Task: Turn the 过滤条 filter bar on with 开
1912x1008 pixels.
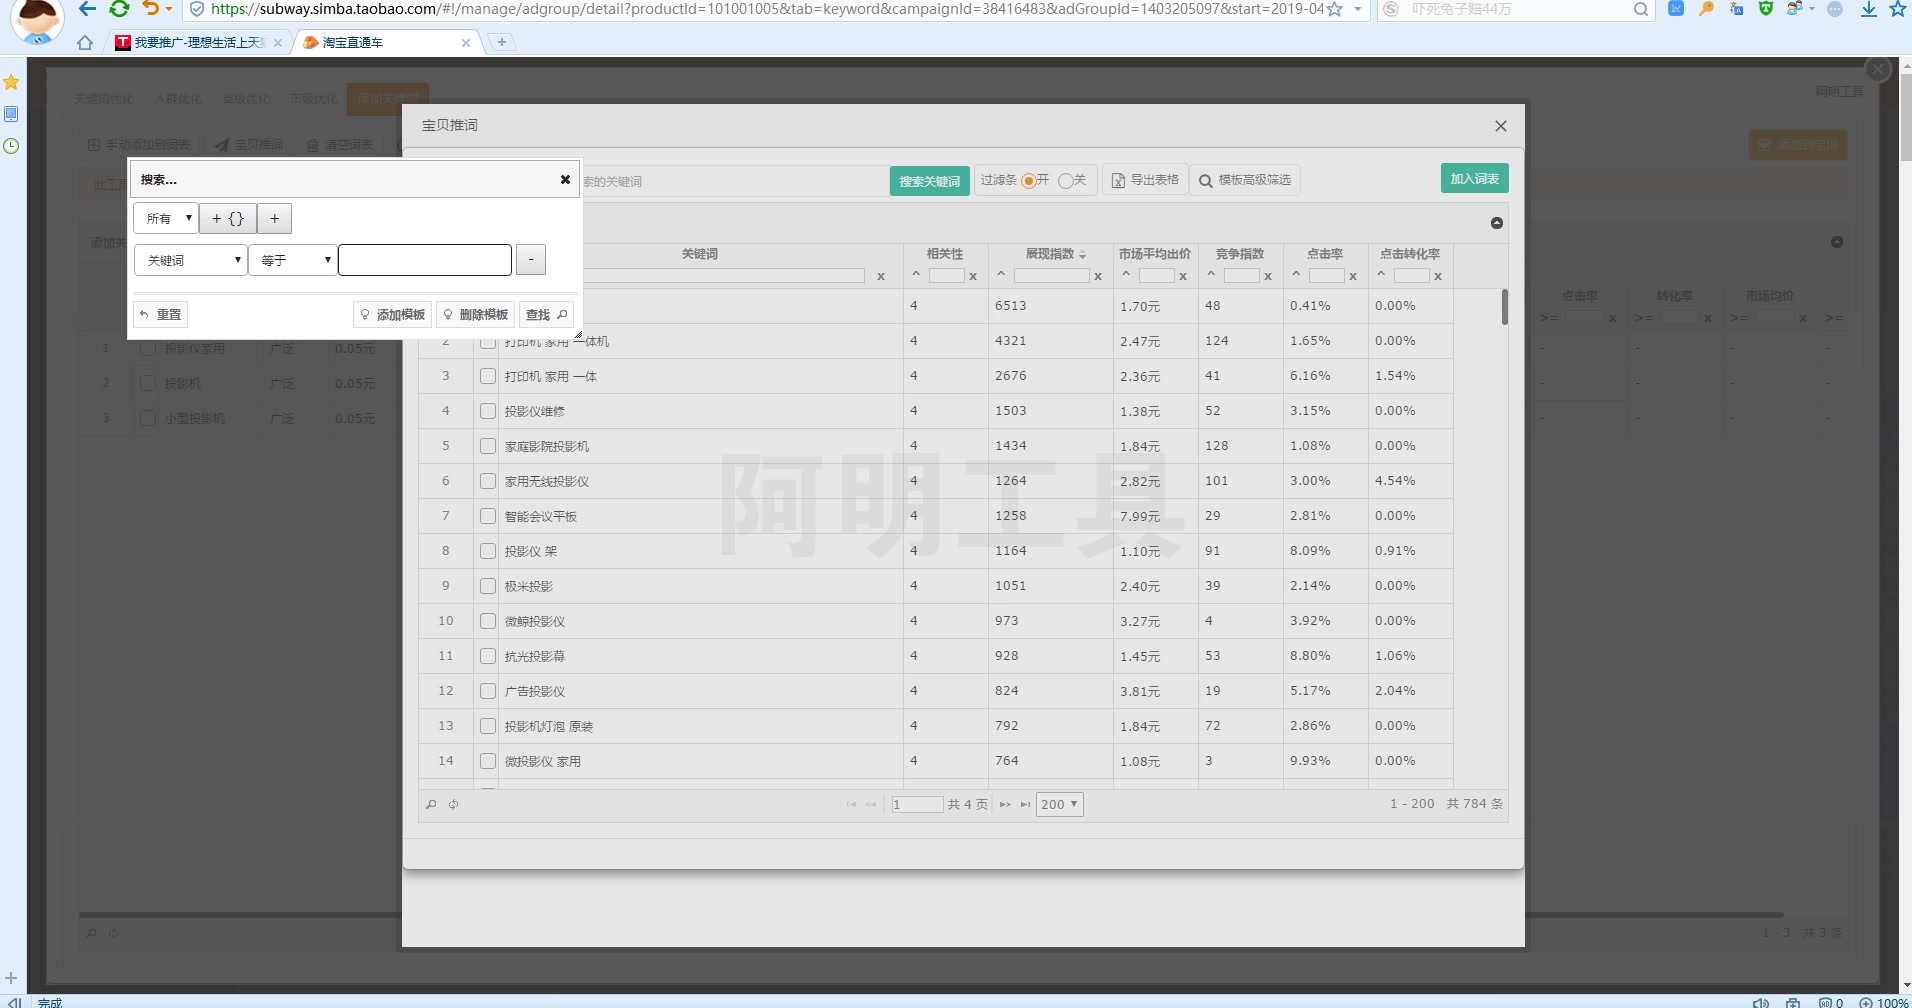Action: [1028, 181]
